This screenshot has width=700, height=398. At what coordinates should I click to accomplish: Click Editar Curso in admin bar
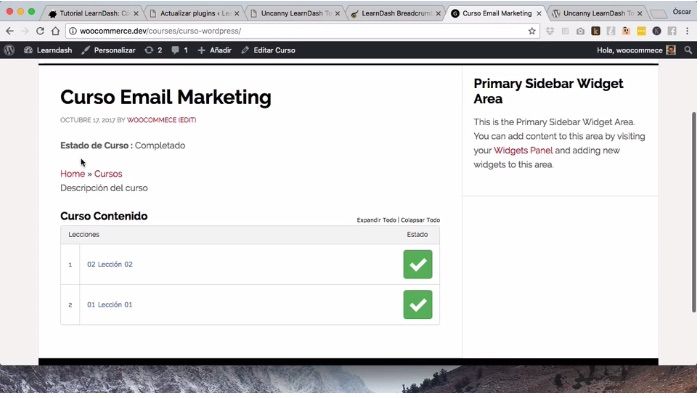268,50
